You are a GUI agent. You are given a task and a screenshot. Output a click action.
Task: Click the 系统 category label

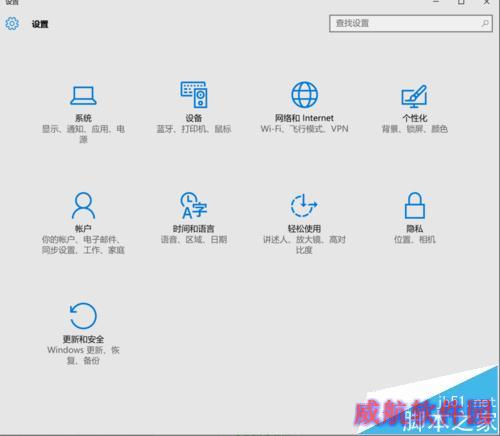click(x=83, y=118)
